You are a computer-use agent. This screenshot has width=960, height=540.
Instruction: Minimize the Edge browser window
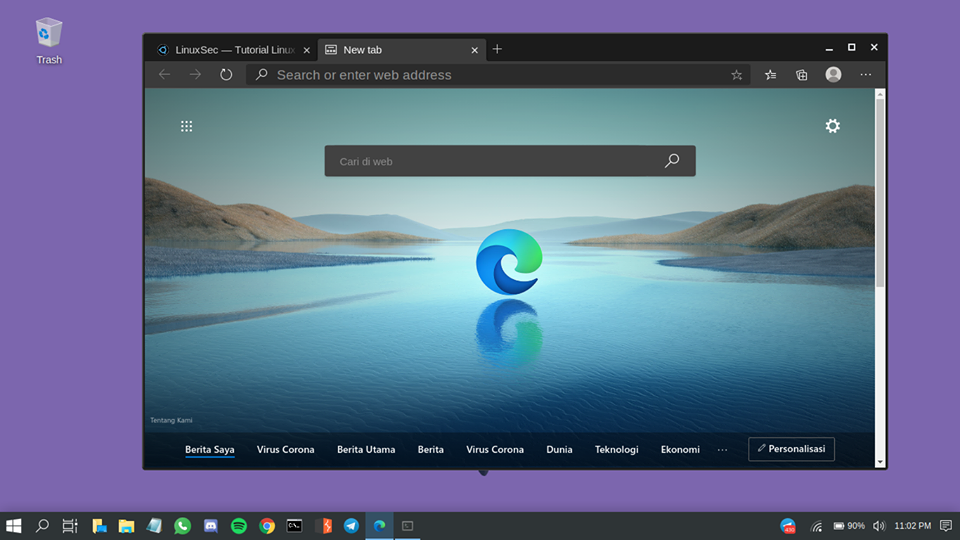pyautogui.click(x=829, y=48)
